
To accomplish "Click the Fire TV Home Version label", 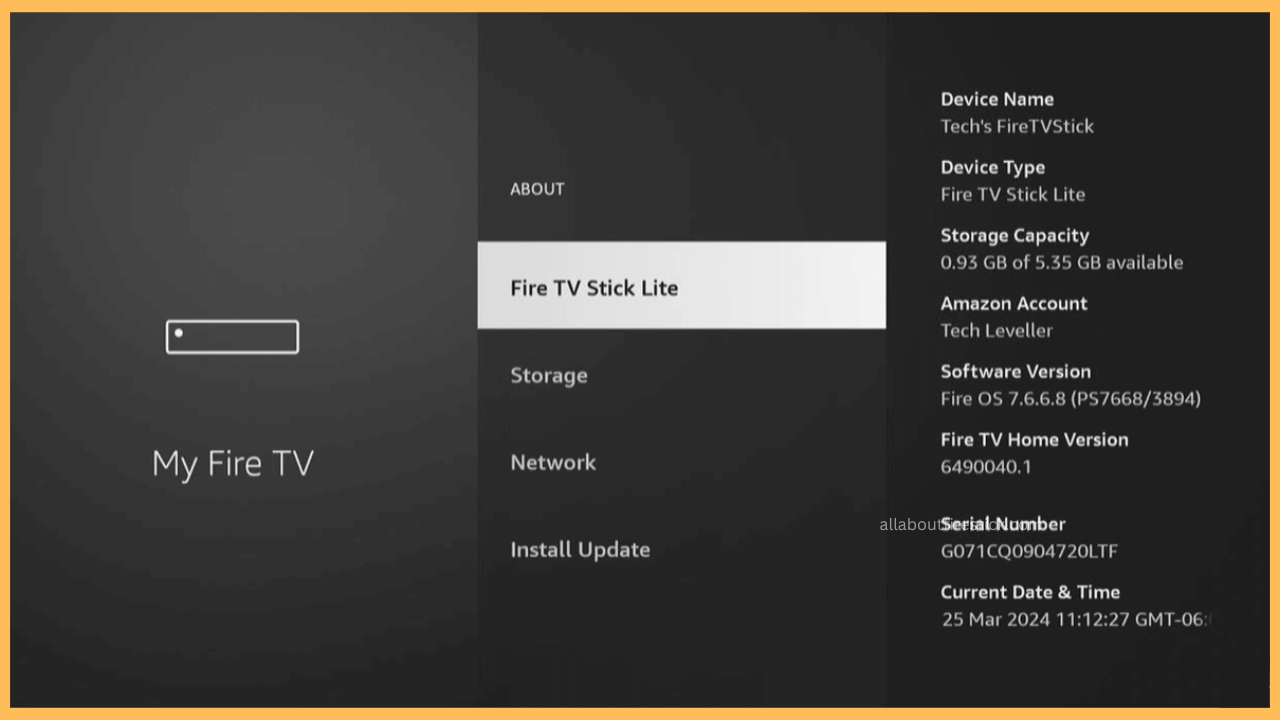I will tap(1035, 439).
